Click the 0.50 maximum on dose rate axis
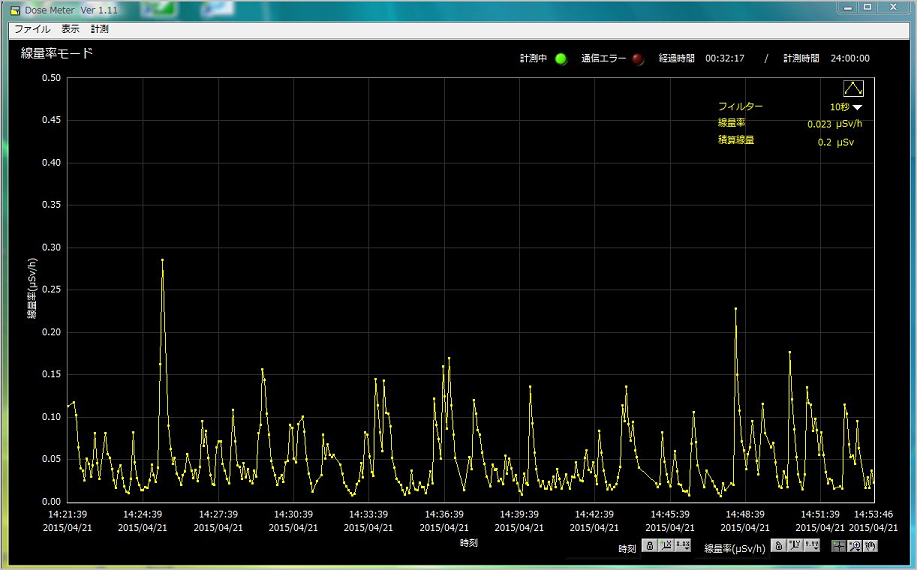The width and height of the screenshot is (917, 570). coord(50,78)
